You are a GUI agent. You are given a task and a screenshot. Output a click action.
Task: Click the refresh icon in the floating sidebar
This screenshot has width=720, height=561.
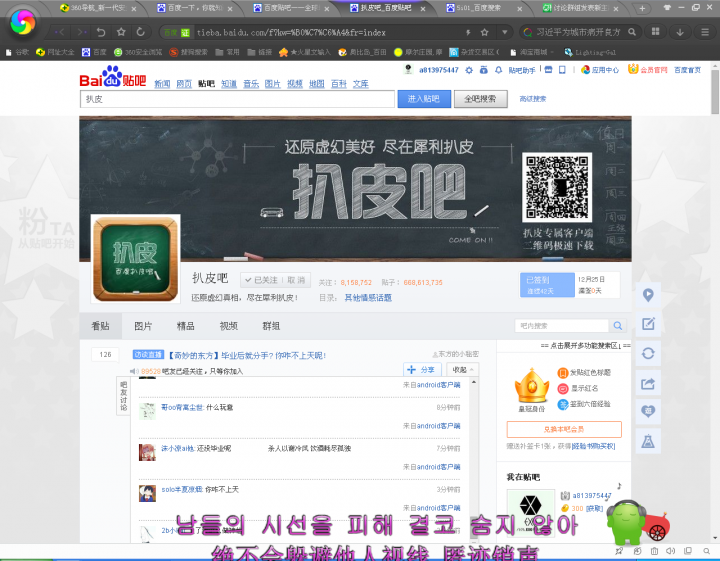pos(648,353)
